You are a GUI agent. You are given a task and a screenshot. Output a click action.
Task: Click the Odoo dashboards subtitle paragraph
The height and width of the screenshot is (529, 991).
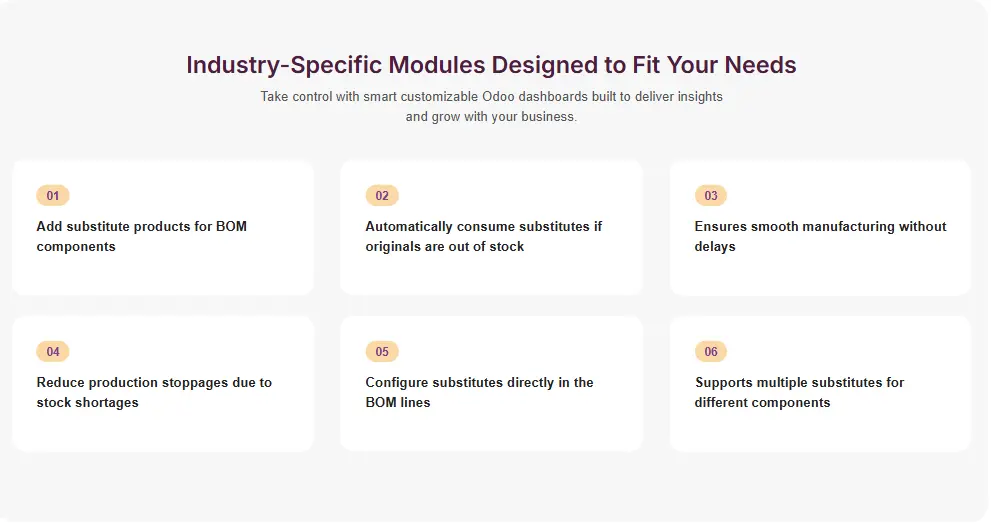pyautogui.click(x=491, y=106)
